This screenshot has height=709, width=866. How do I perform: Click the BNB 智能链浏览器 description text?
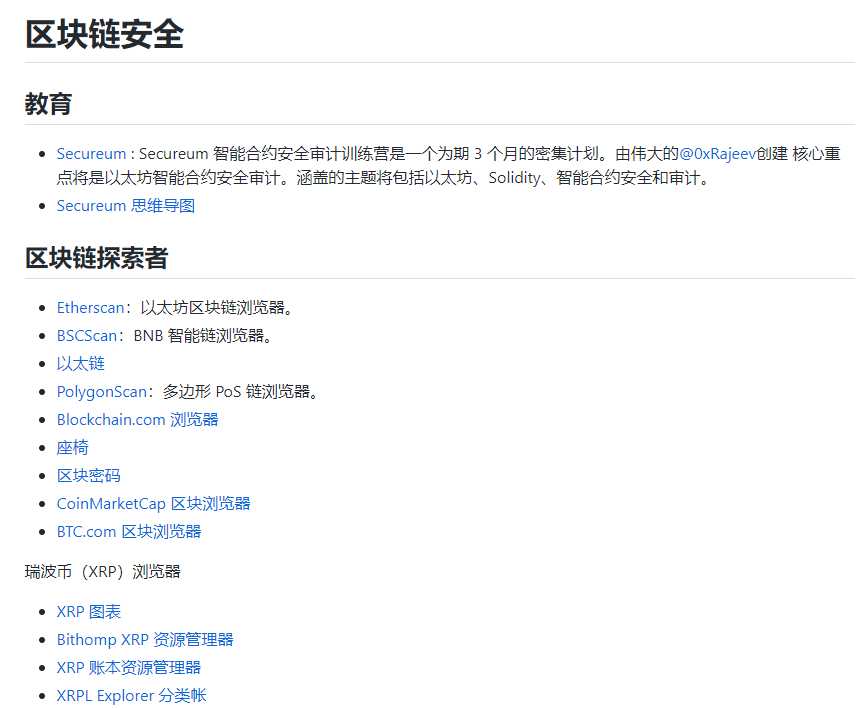pyautogui.click(x=203, y=336)
